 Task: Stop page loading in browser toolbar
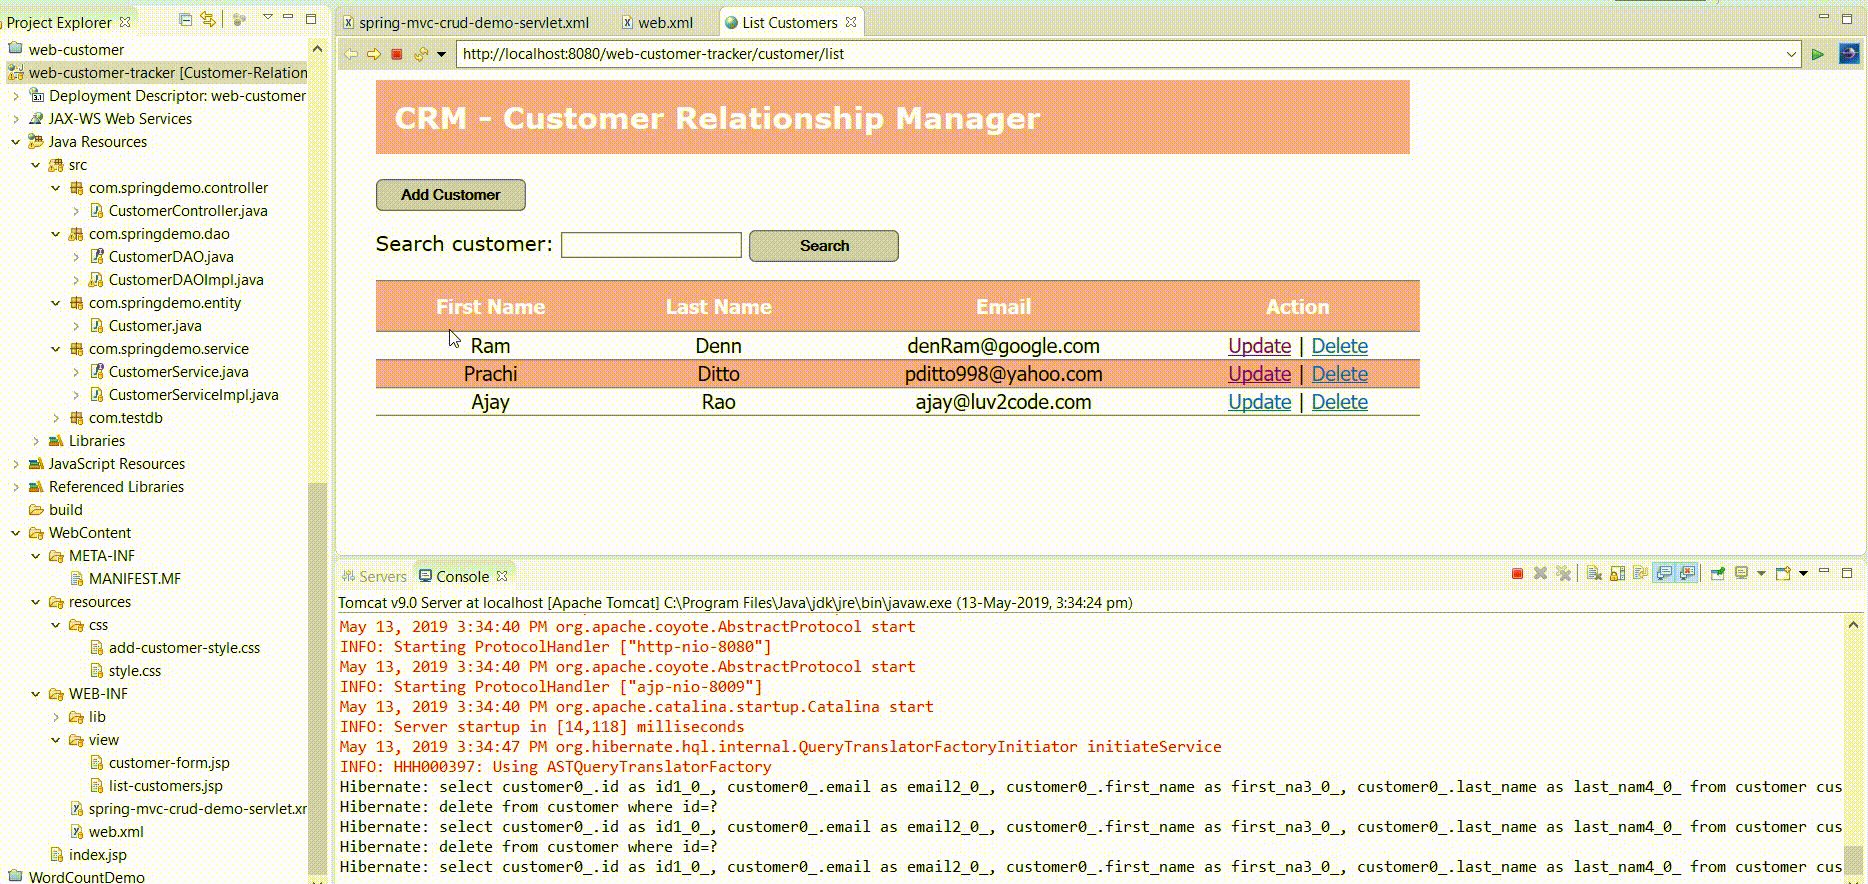[396, 54]
